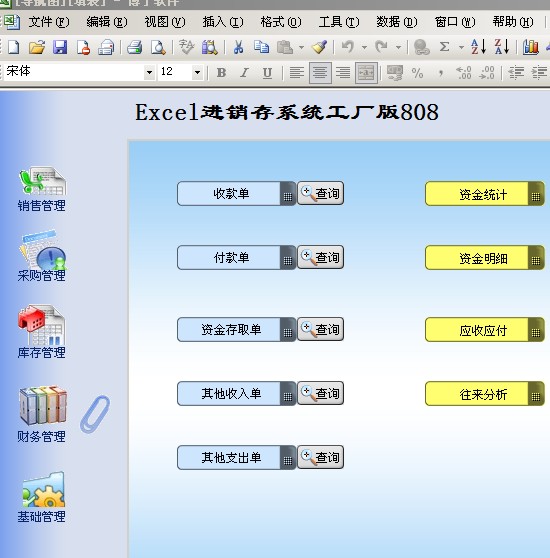550x558 pixels.
Task: Click the 其他收入单 button
Action: pos(236,393)
